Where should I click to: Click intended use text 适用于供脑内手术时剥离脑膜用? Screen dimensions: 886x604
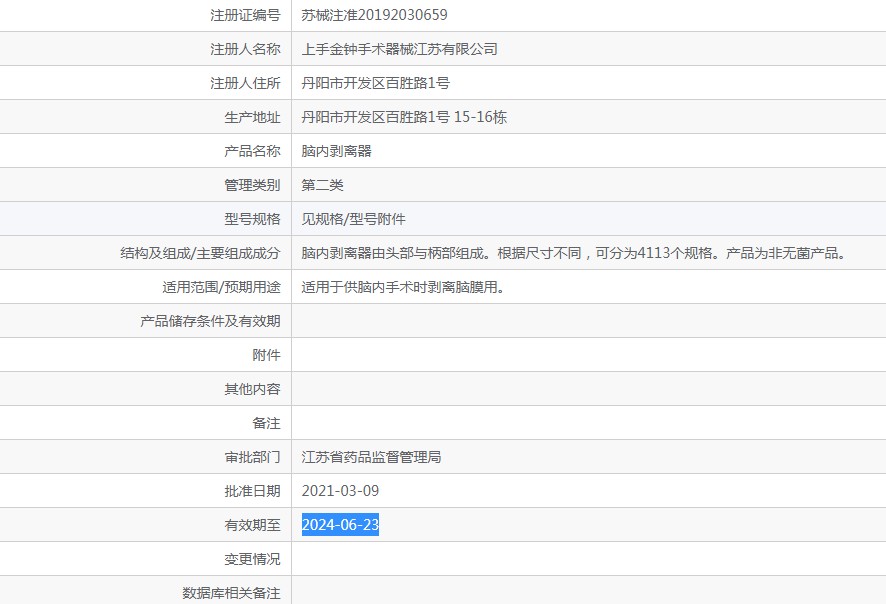tap(403, 287)
